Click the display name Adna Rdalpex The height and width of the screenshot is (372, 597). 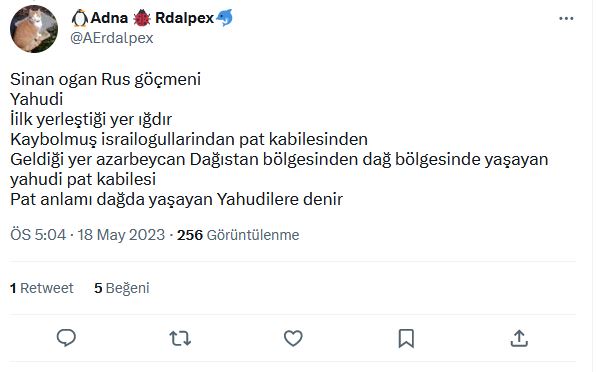tap(152, 18)
